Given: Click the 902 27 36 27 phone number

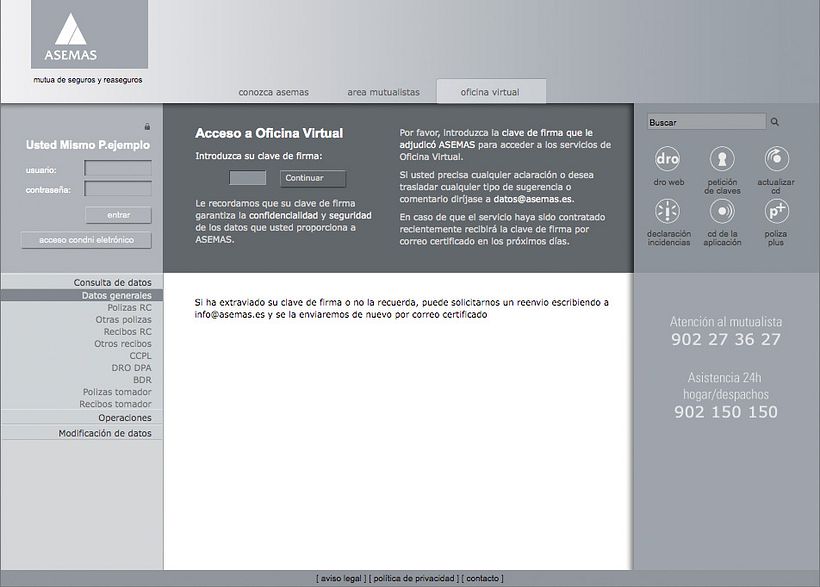Looking at the screenshot, I should [726, 340].
